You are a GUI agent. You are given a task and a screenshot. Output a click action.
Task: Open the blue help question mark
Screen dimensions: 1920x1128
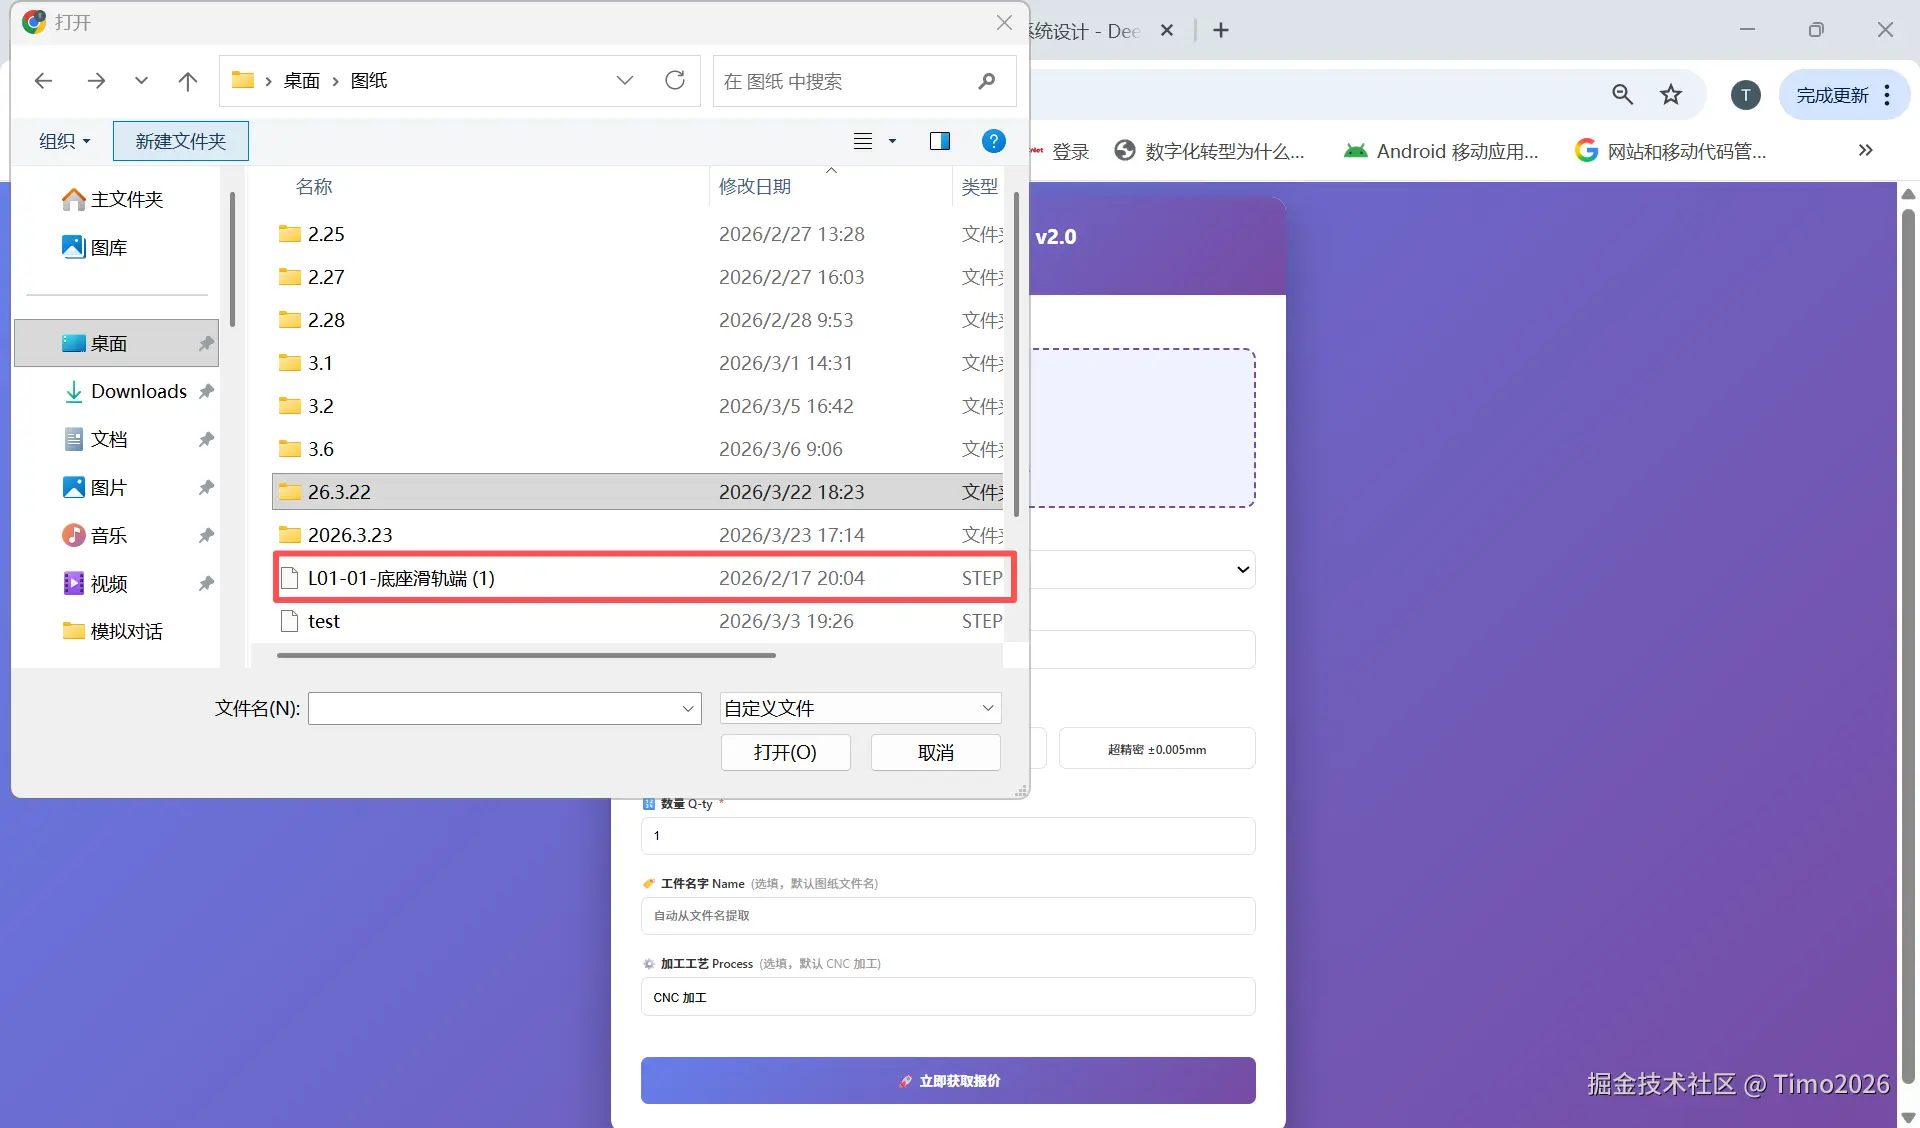click(x=993, y=141)
